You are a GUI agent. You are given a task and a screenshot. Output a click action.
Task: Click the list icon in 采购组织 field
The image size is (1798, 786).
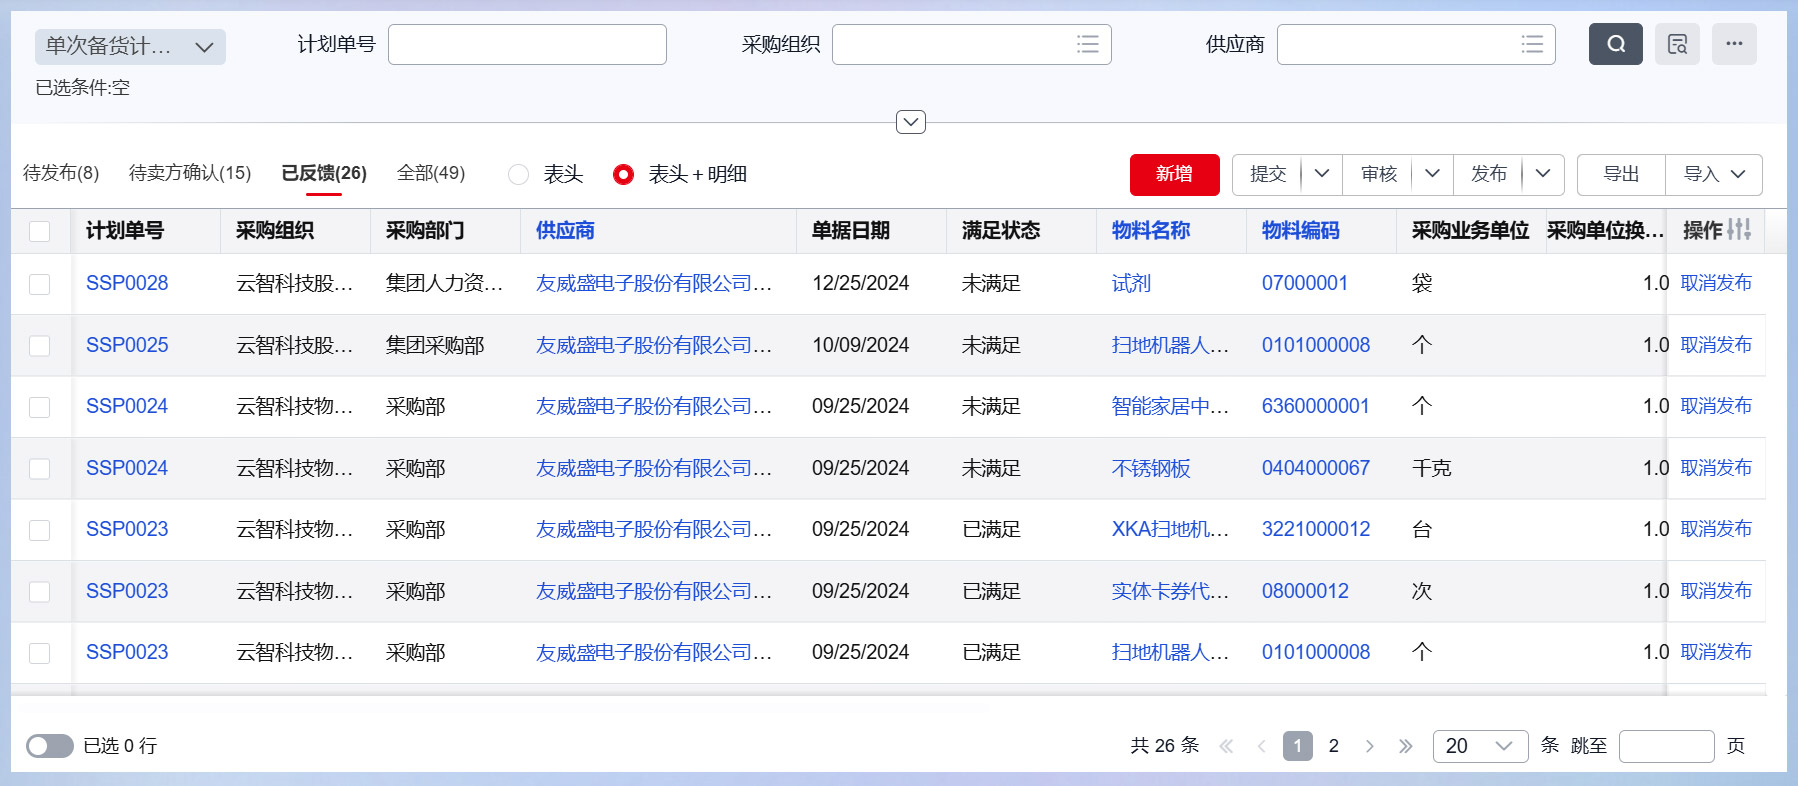point(1087,44)
